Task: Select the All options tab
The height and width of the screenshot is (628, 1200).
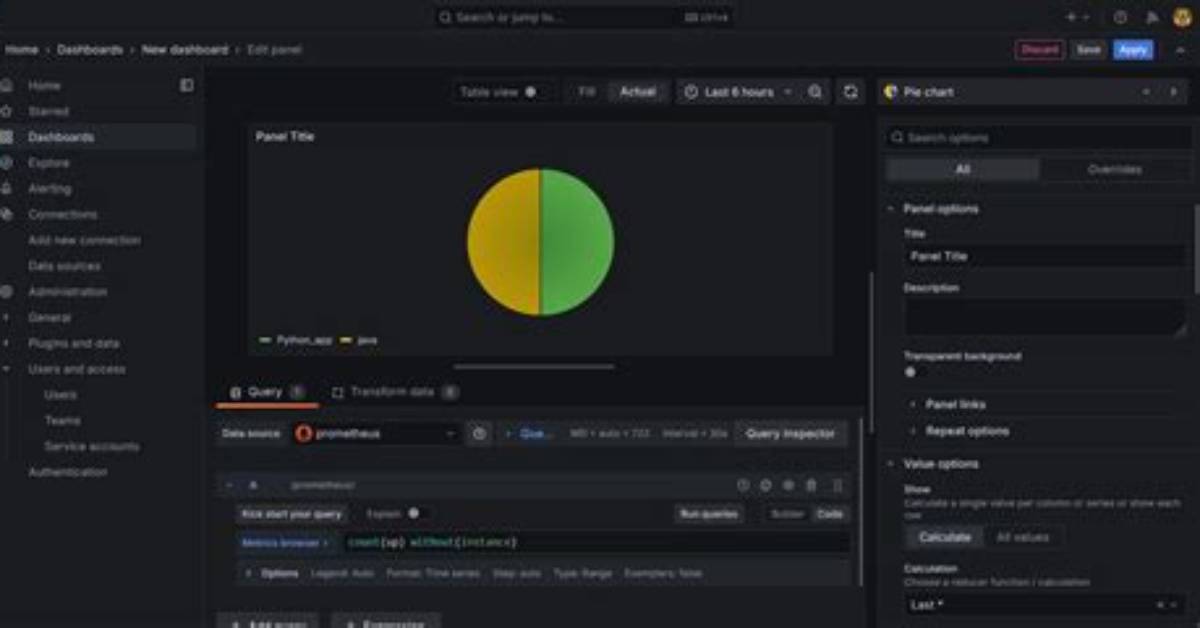Action: [963, 170]
